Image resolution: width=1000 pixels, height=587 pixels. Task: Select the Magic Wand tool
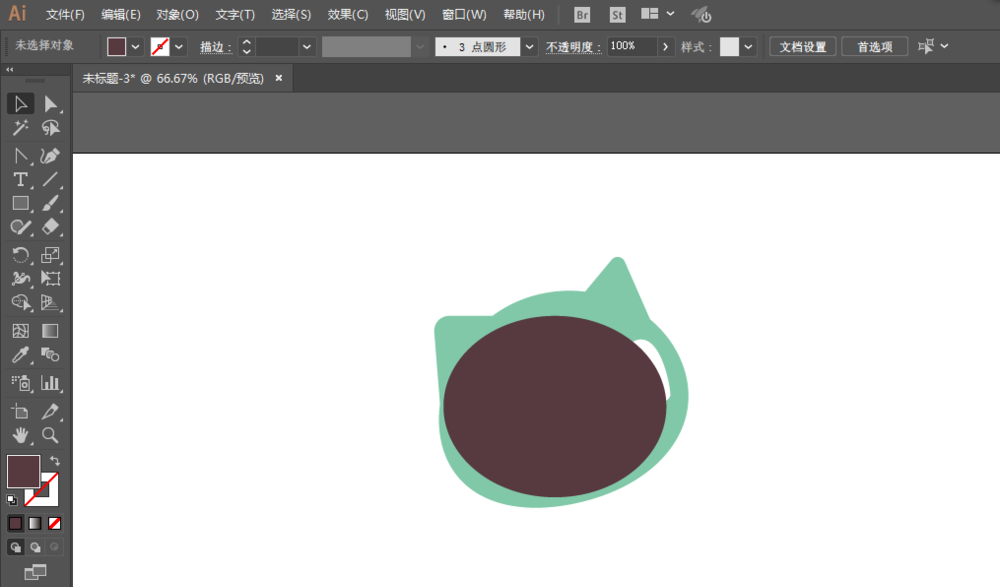point(20,128)
